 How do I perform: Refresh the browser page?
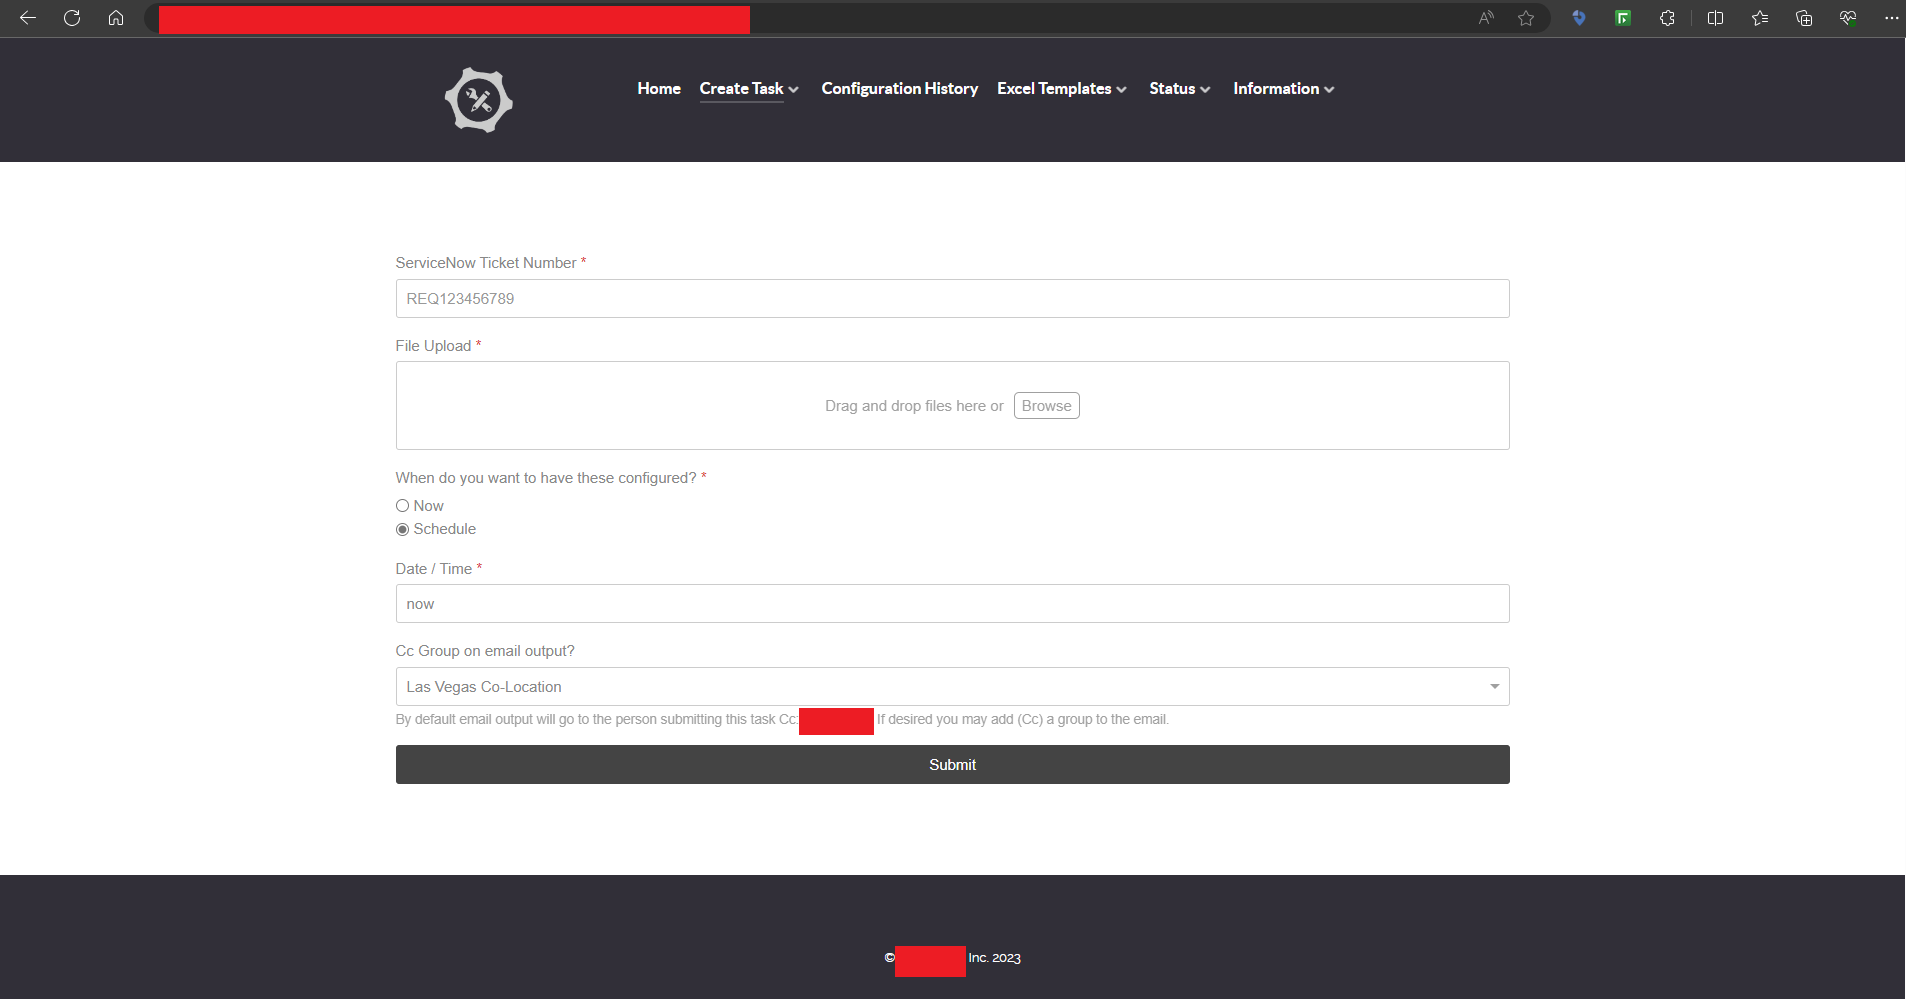coord(72,18)
